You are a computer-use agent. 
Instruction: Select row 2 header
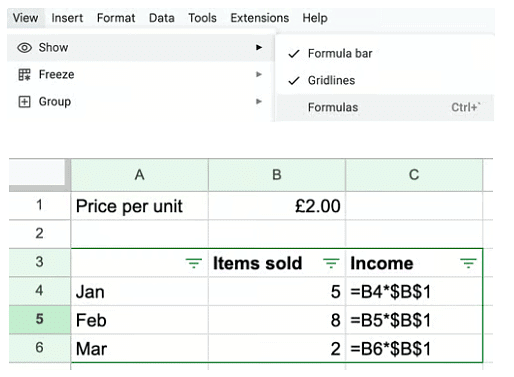coord(40,234)
